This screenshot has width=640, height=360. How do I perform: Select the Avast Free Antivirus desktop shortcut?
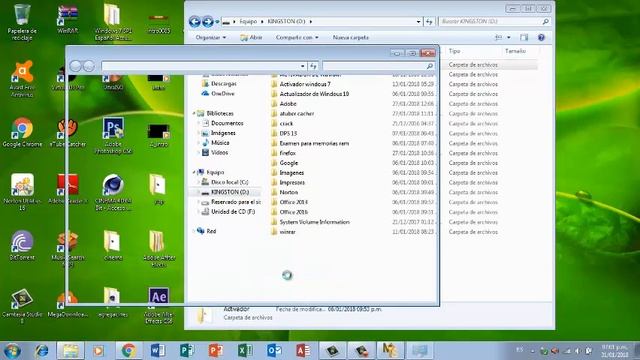tap(22, 79)
